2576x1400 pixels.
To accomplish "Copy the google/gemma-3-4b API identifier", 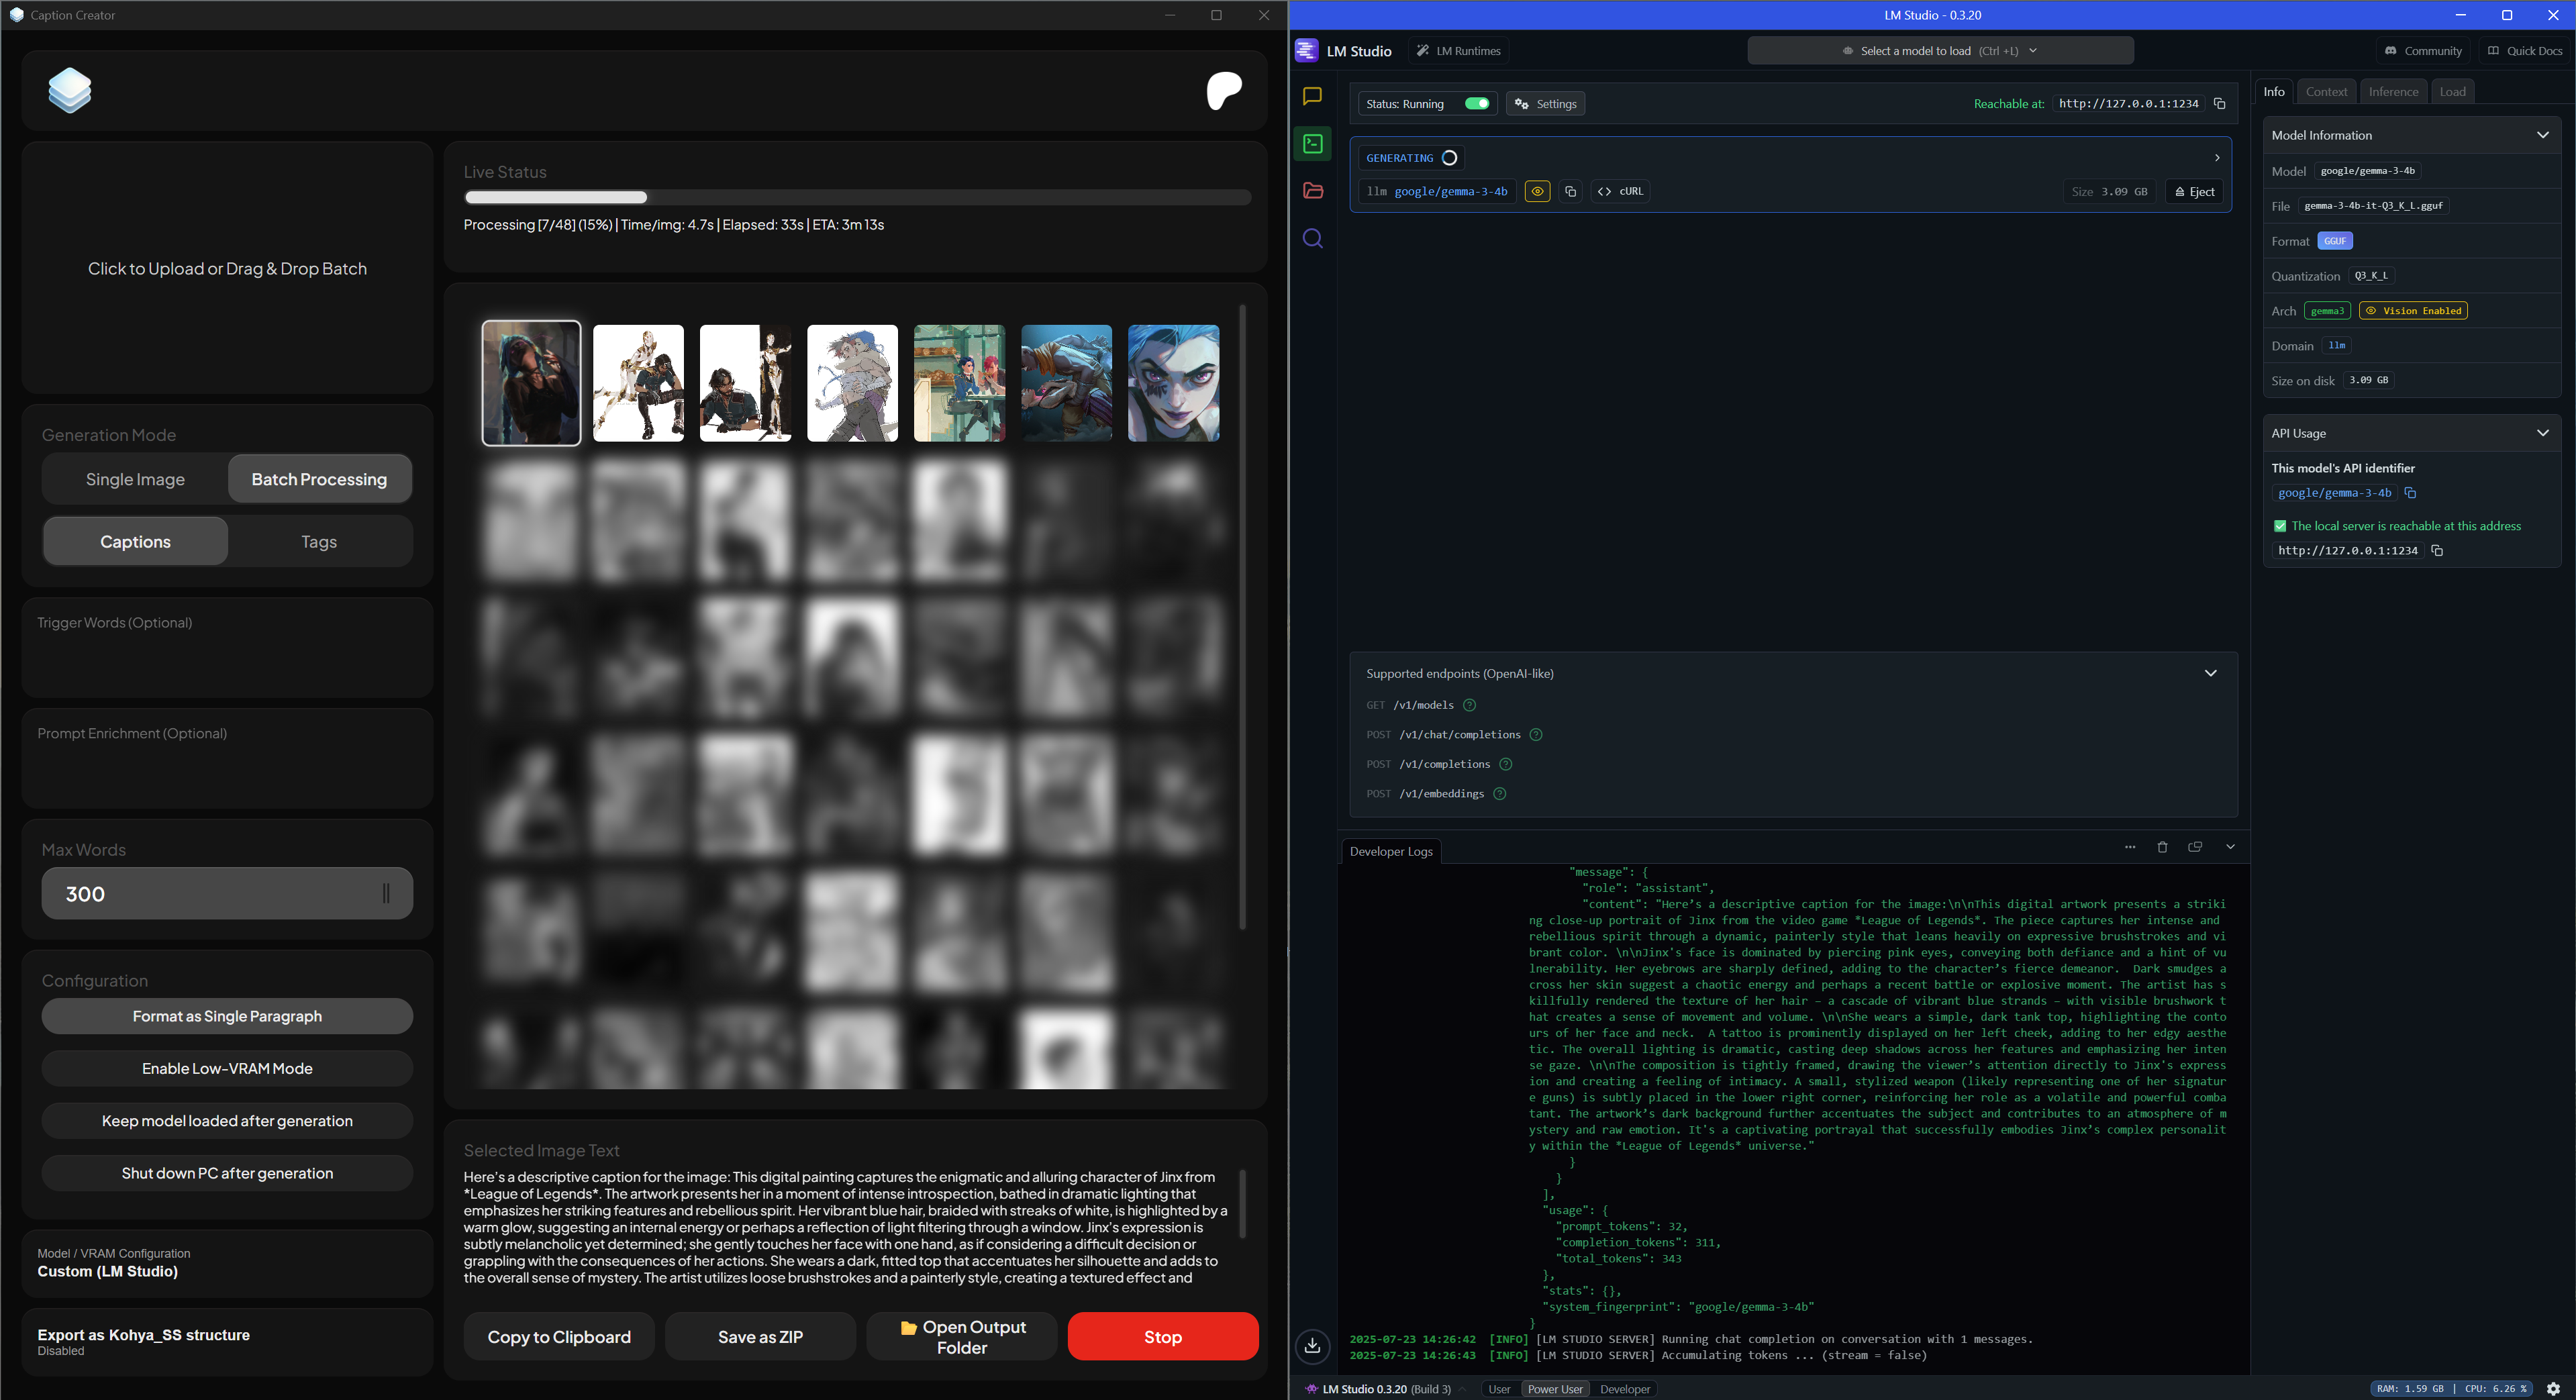I will pyautogui.click(x=2410, y=493).
